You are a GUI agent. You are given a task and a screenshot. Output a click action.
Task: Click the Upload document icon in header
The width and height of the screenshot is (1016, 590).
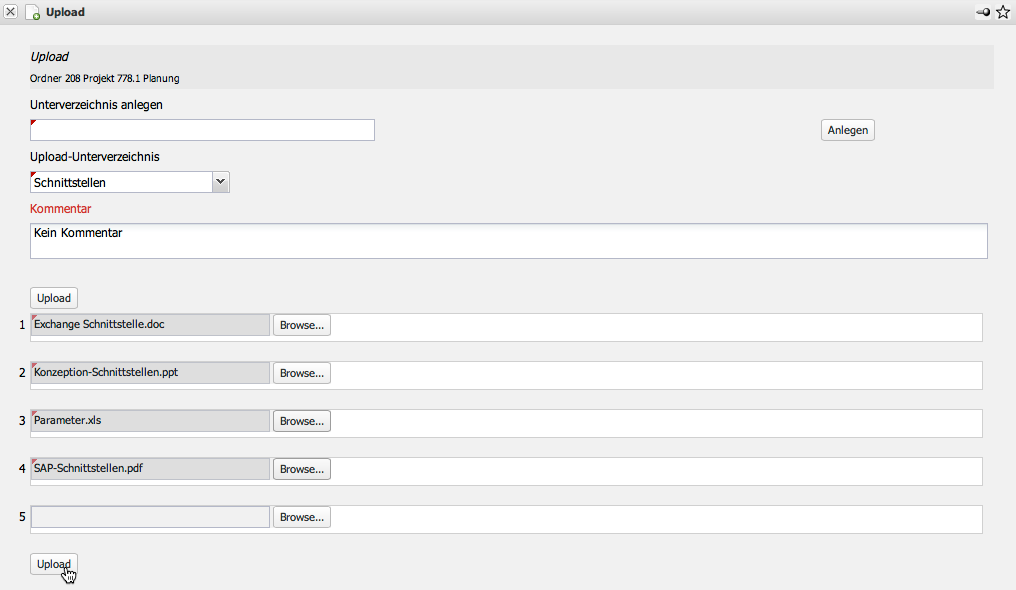(x=32, y=13)
